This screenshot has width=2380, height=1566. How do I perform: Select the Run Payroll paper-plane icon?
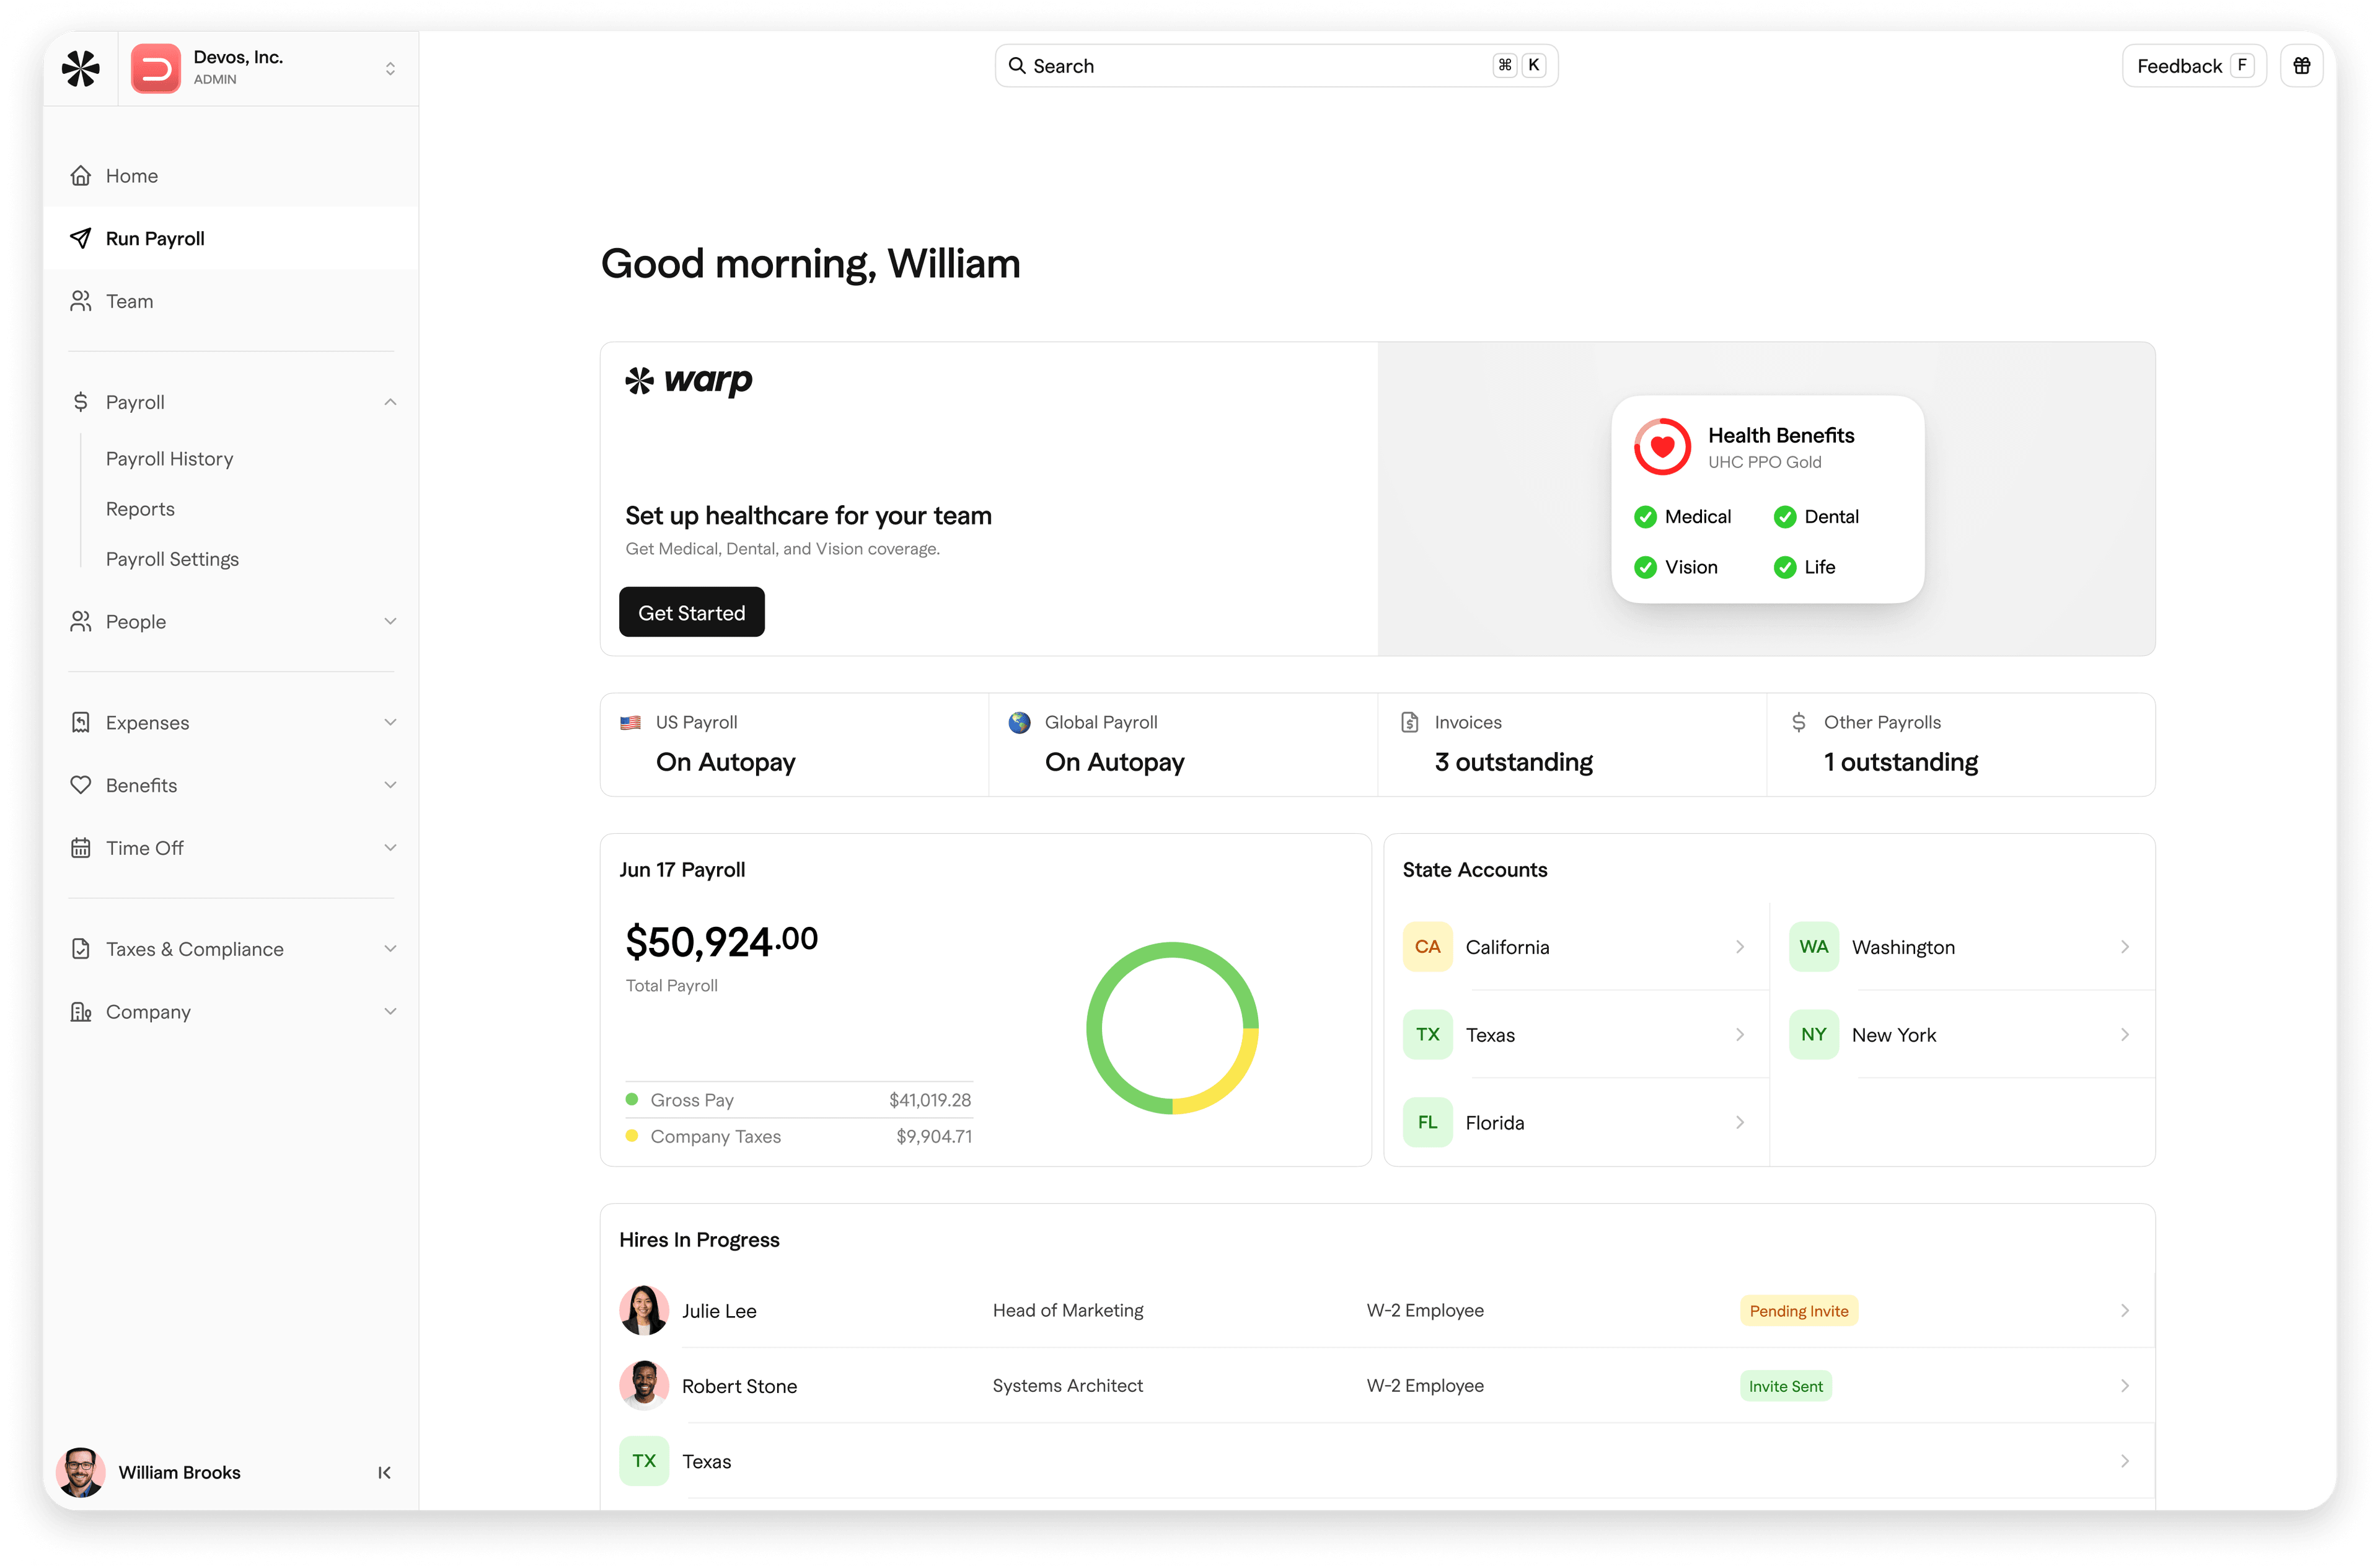click(x=81, y=238)
